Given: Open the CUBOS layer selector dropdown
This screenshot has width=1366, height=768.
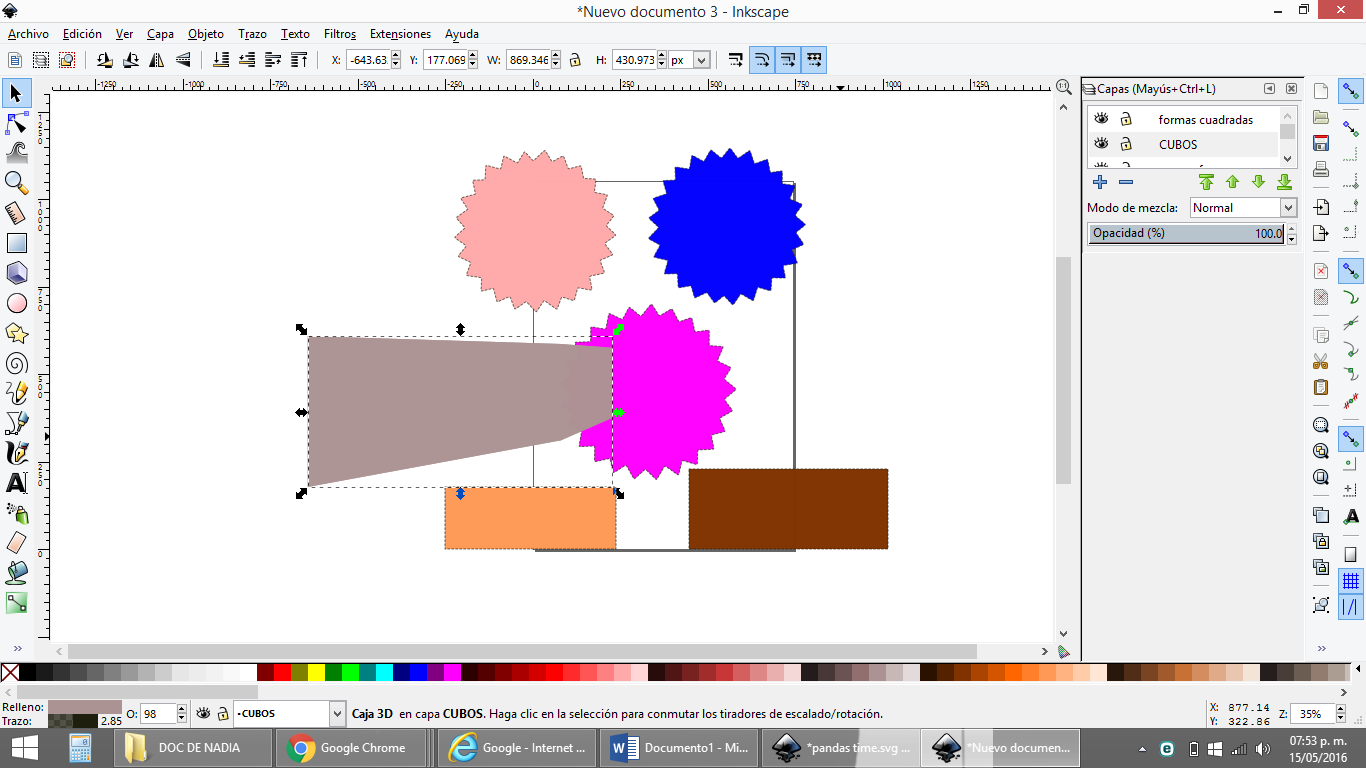Looking at the screenshot, I should pos(290,714).
